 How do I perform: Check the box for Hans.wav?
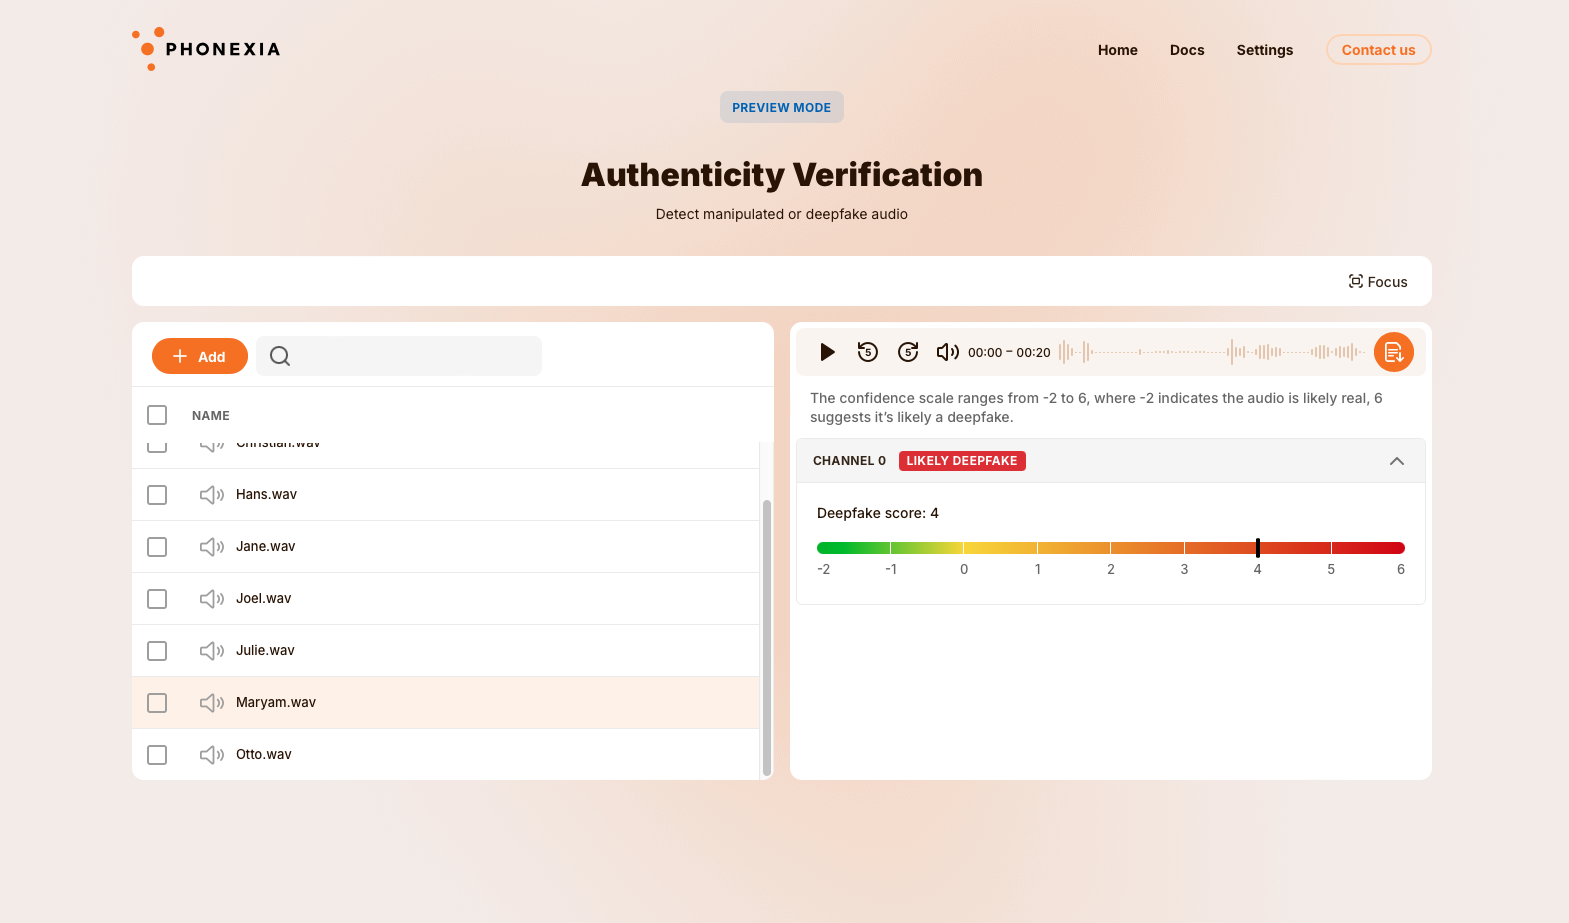tap(157, 495)
